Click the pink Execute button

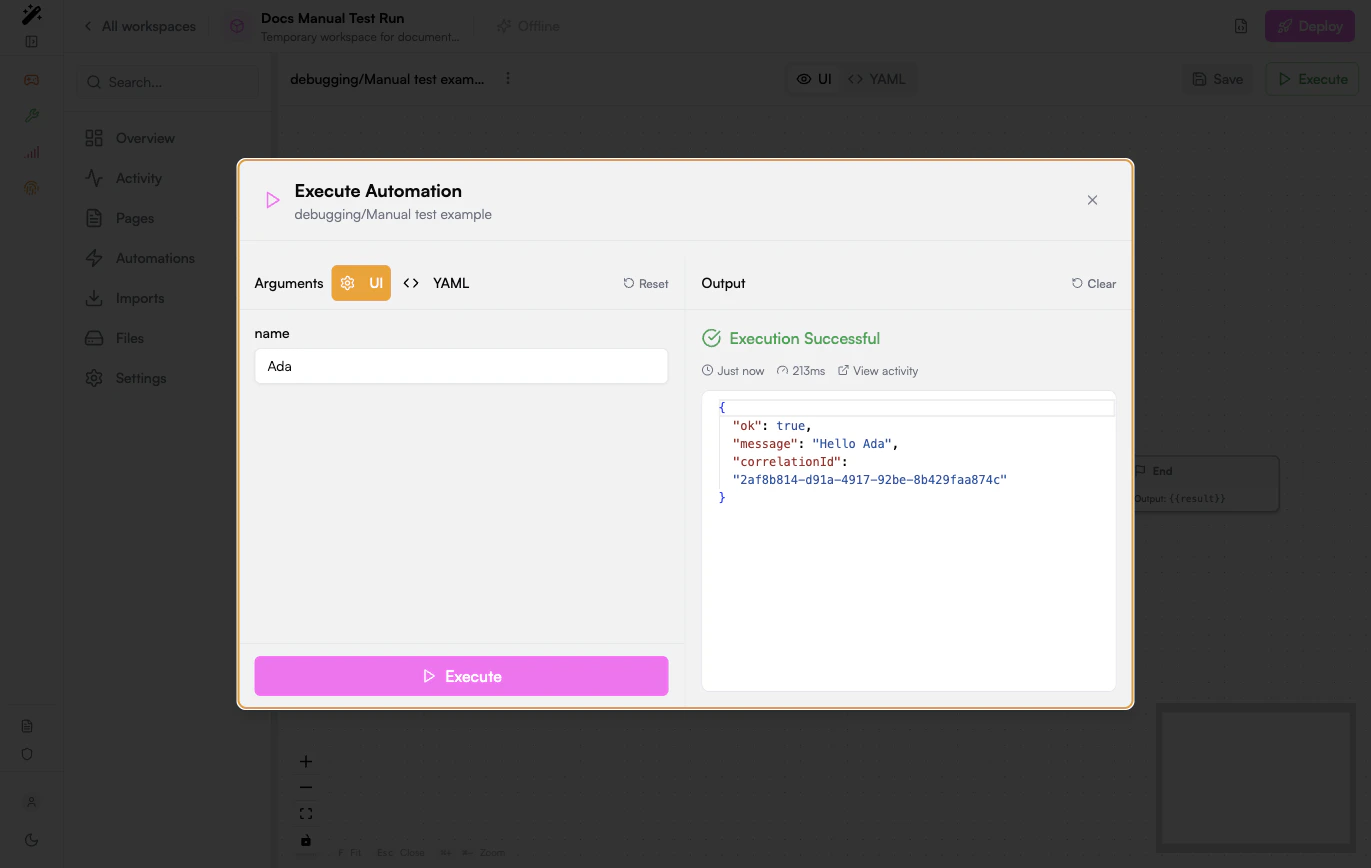point(461,676)
